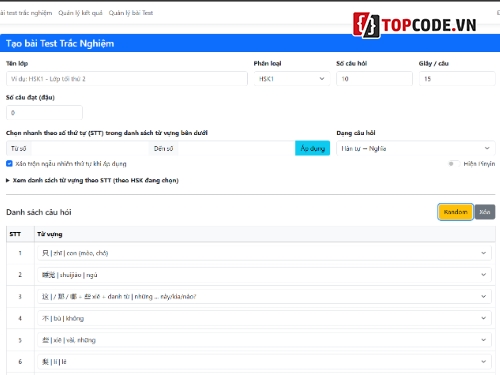
Task: Open the test trắc nghiệm nav item
Action: pos(26,13)
